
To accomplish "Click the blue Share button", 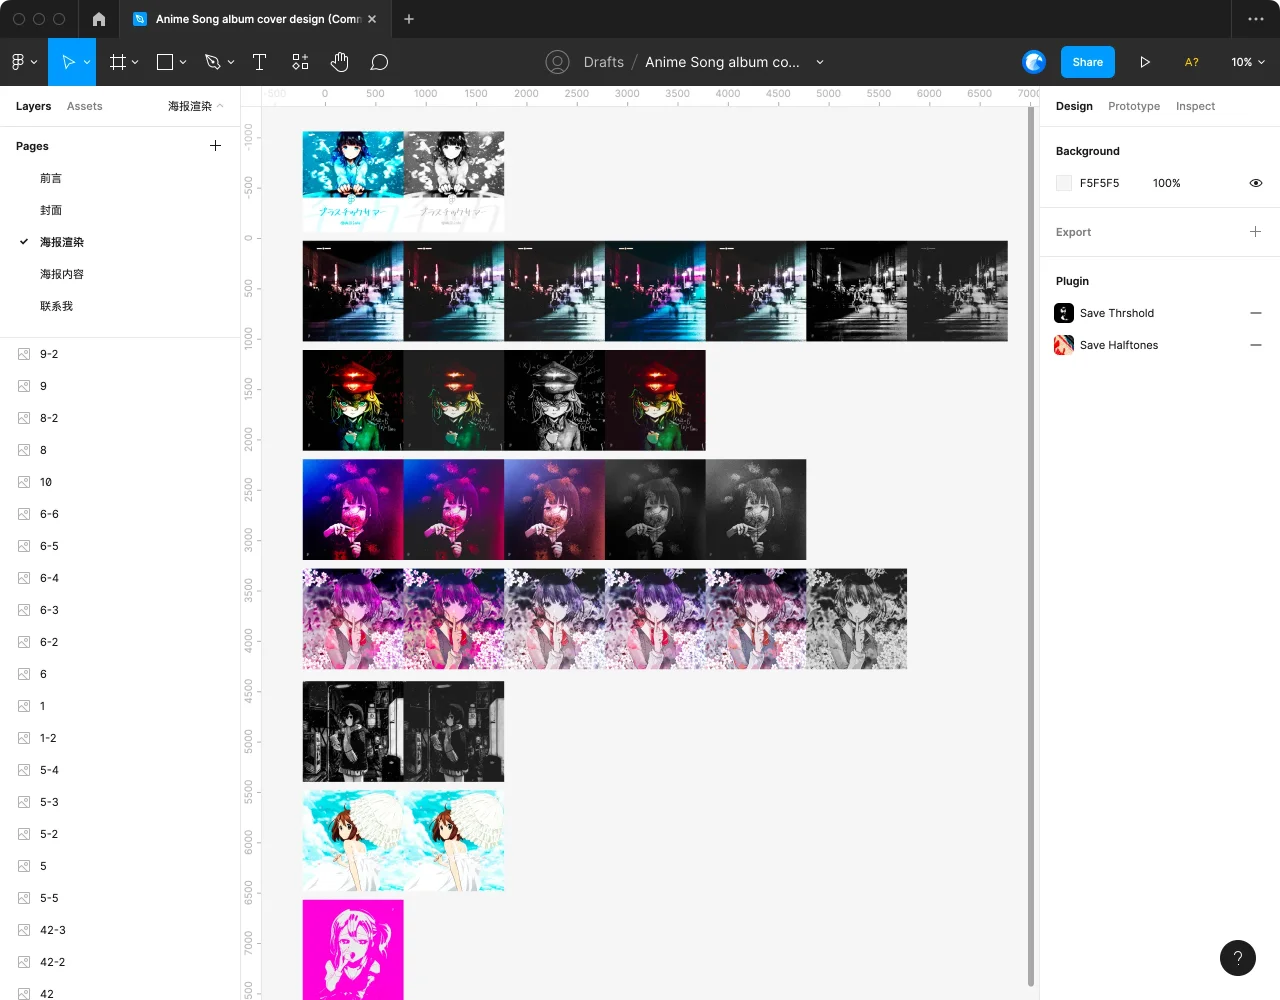I will coord(1087,62).
